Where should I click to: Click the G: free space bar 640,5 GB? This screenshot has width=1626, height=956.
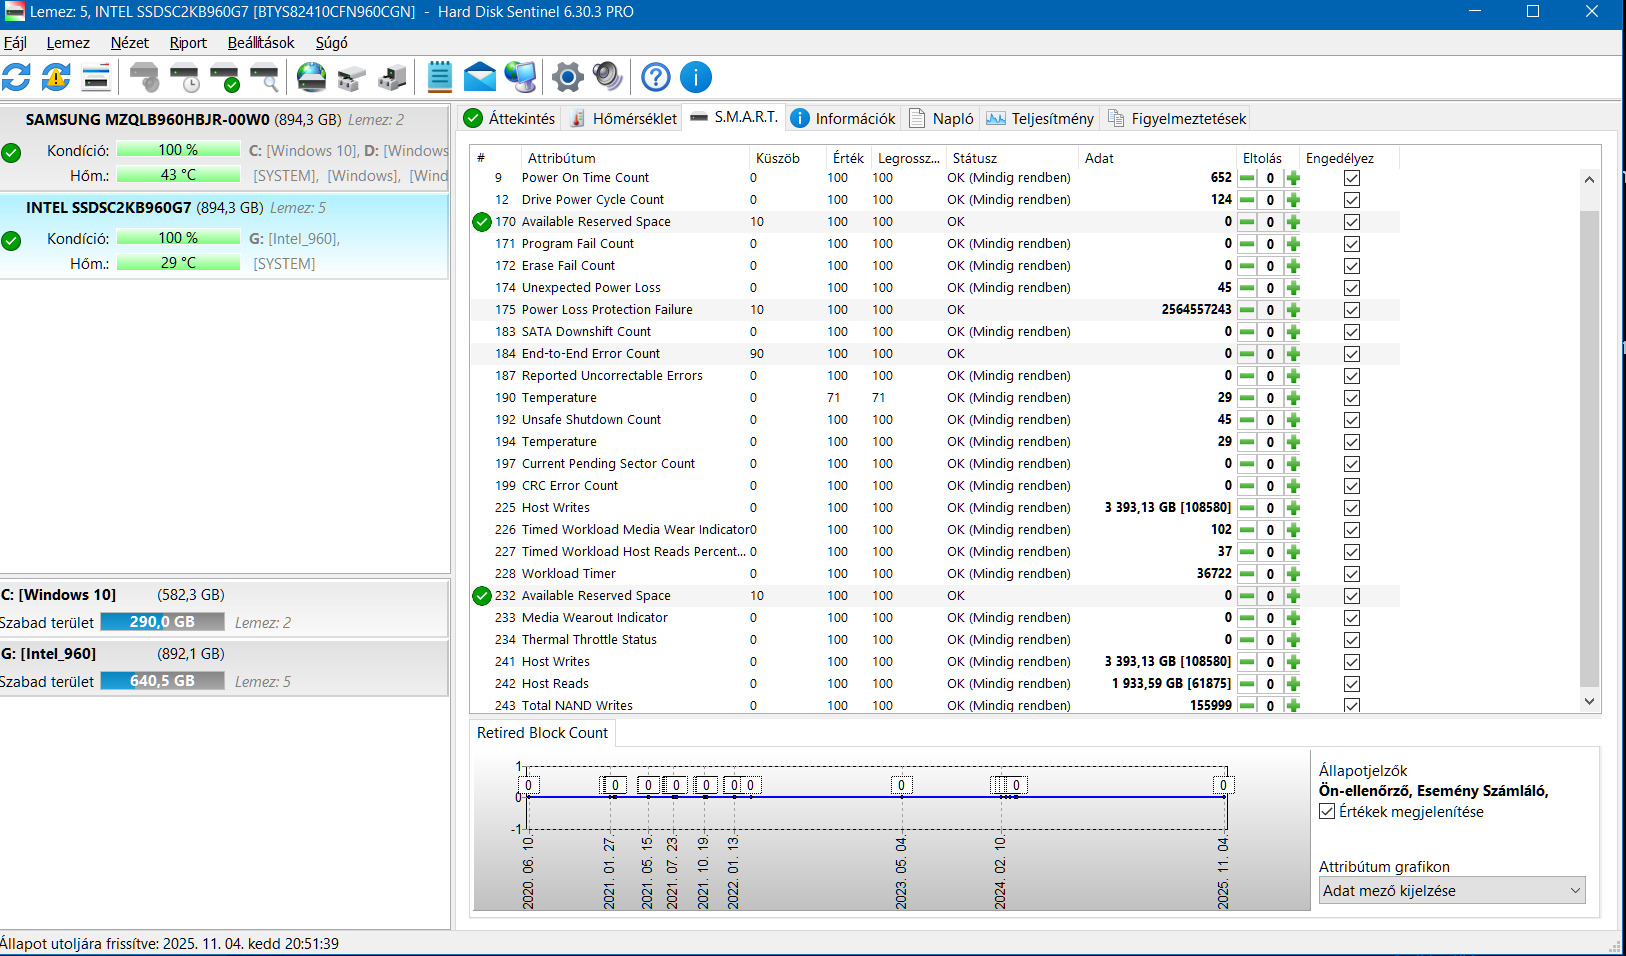[163, 681]
